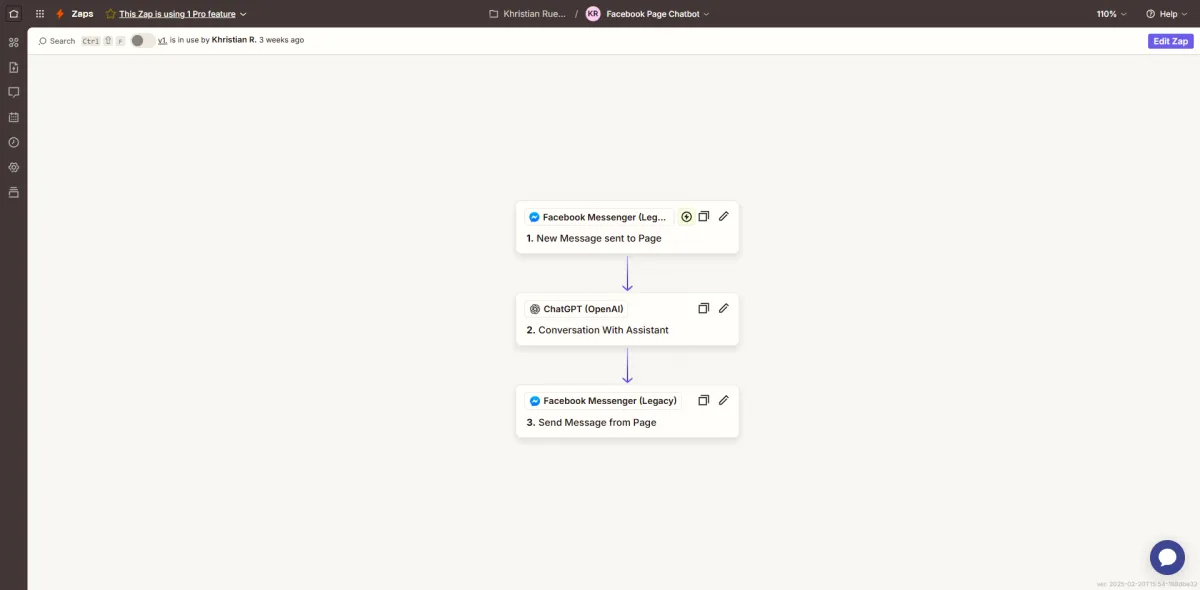Click the trigger bolt icon on step 1

686,217
